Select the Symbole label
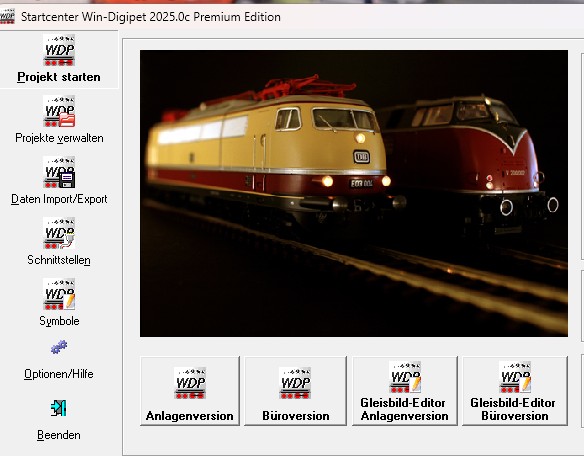Viewport: 584px width, 456px height. click(x=59, y=321)
